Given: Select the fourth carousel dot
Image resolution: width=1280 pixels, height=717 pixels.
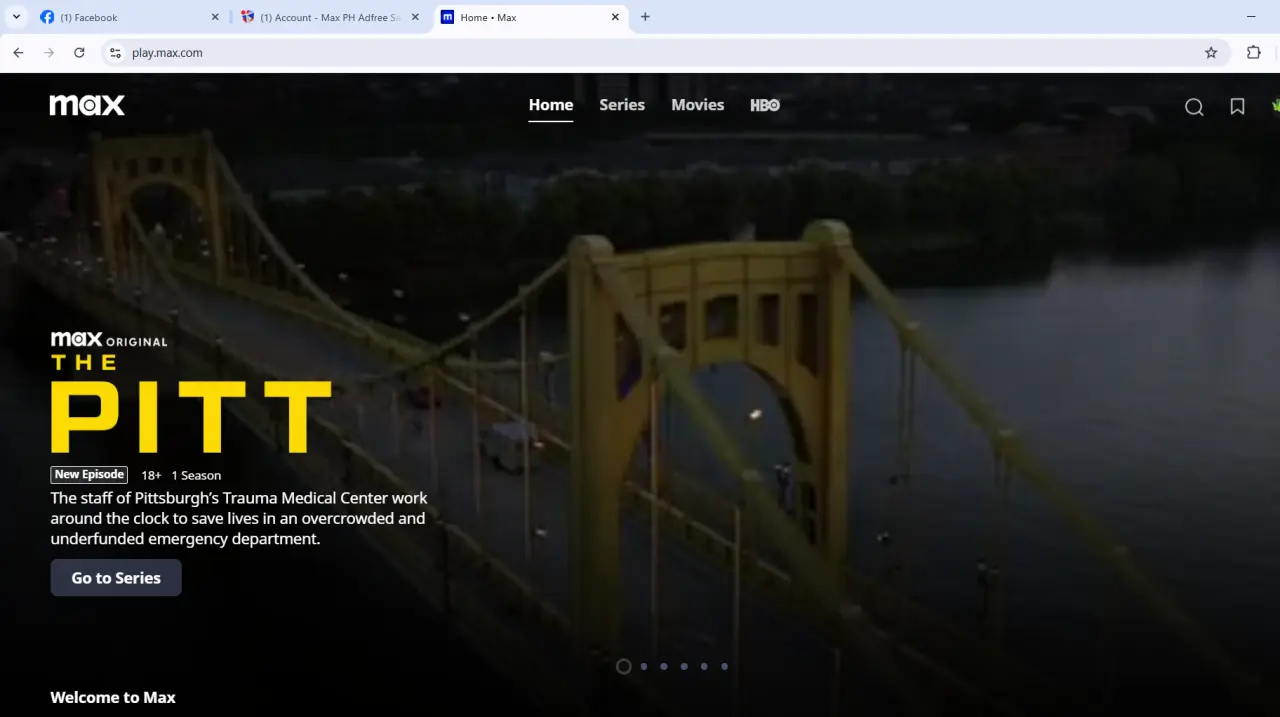Looking at the screenshot, I should pos(684,666).
